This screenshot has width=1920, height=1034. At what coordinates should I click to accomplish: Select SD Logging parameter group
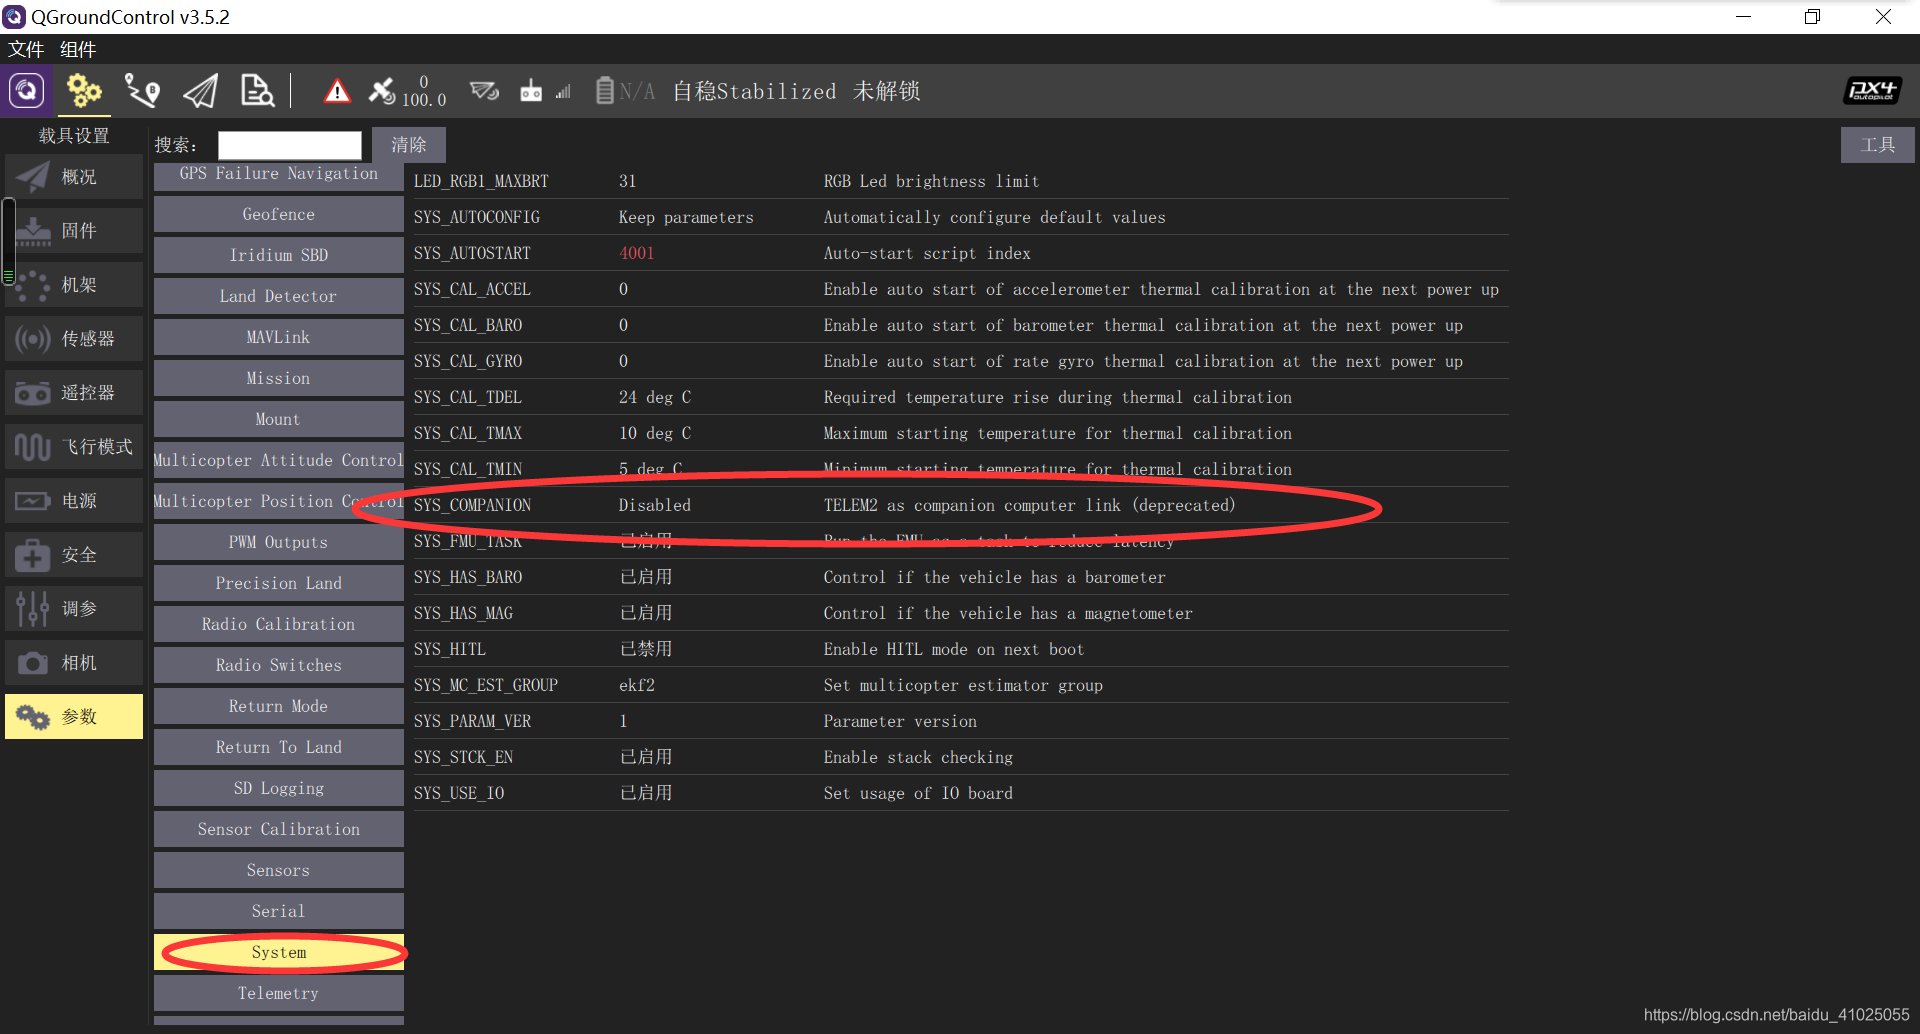(x=279, y=788)
